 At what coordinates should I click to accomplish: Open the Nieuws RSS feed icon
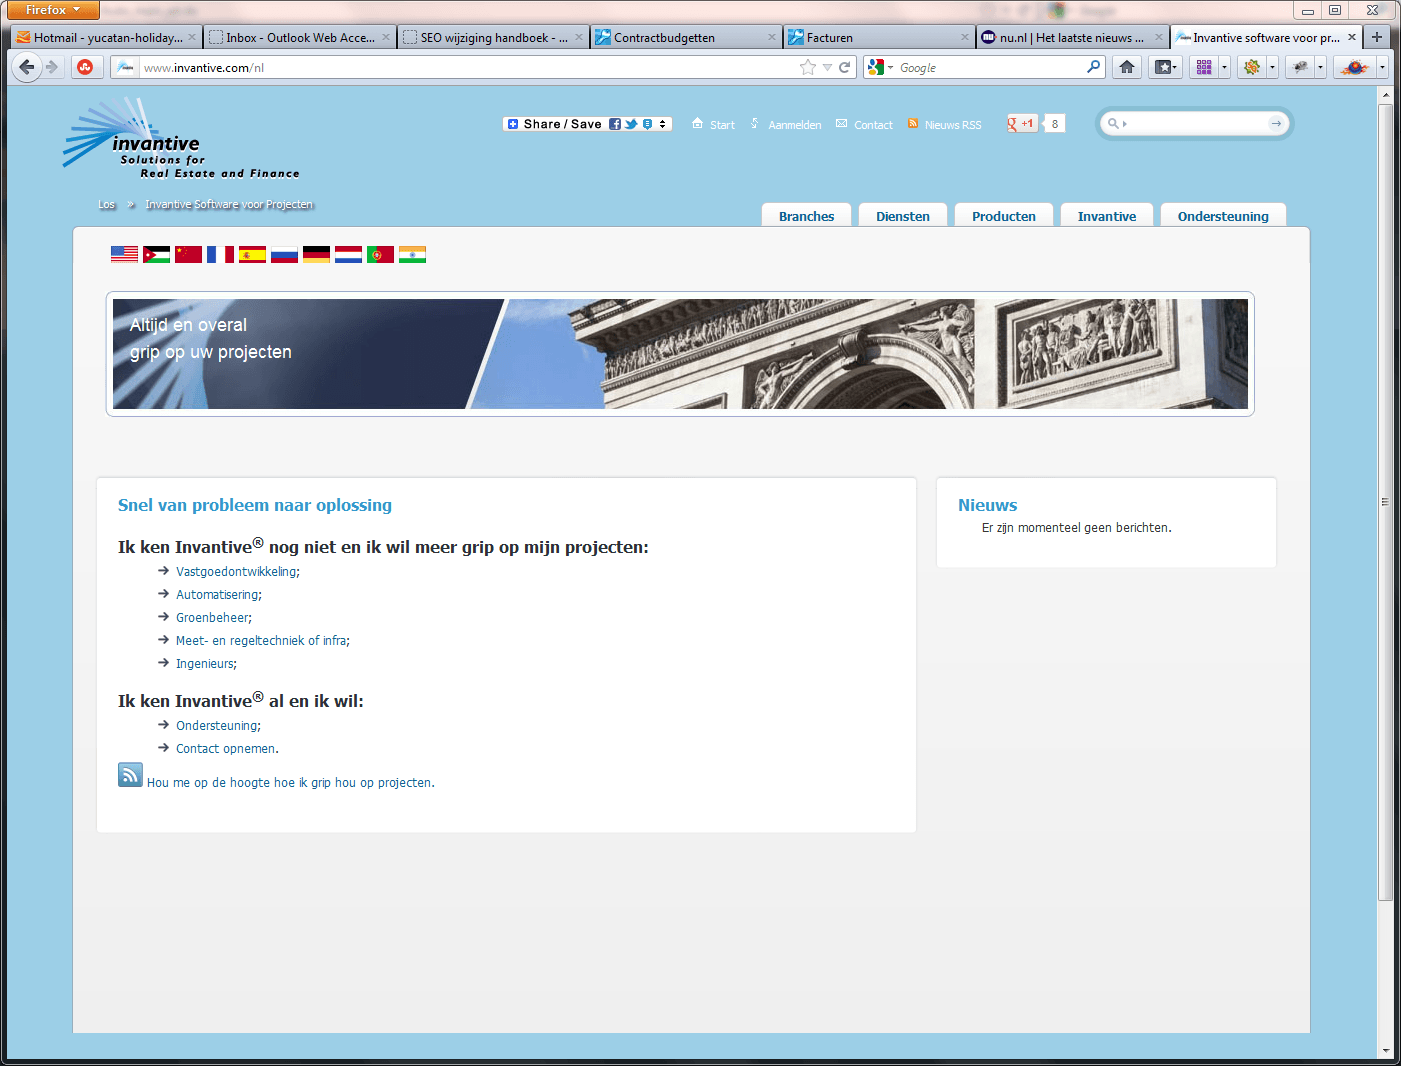pyautogui.click(x=913, y=123)
